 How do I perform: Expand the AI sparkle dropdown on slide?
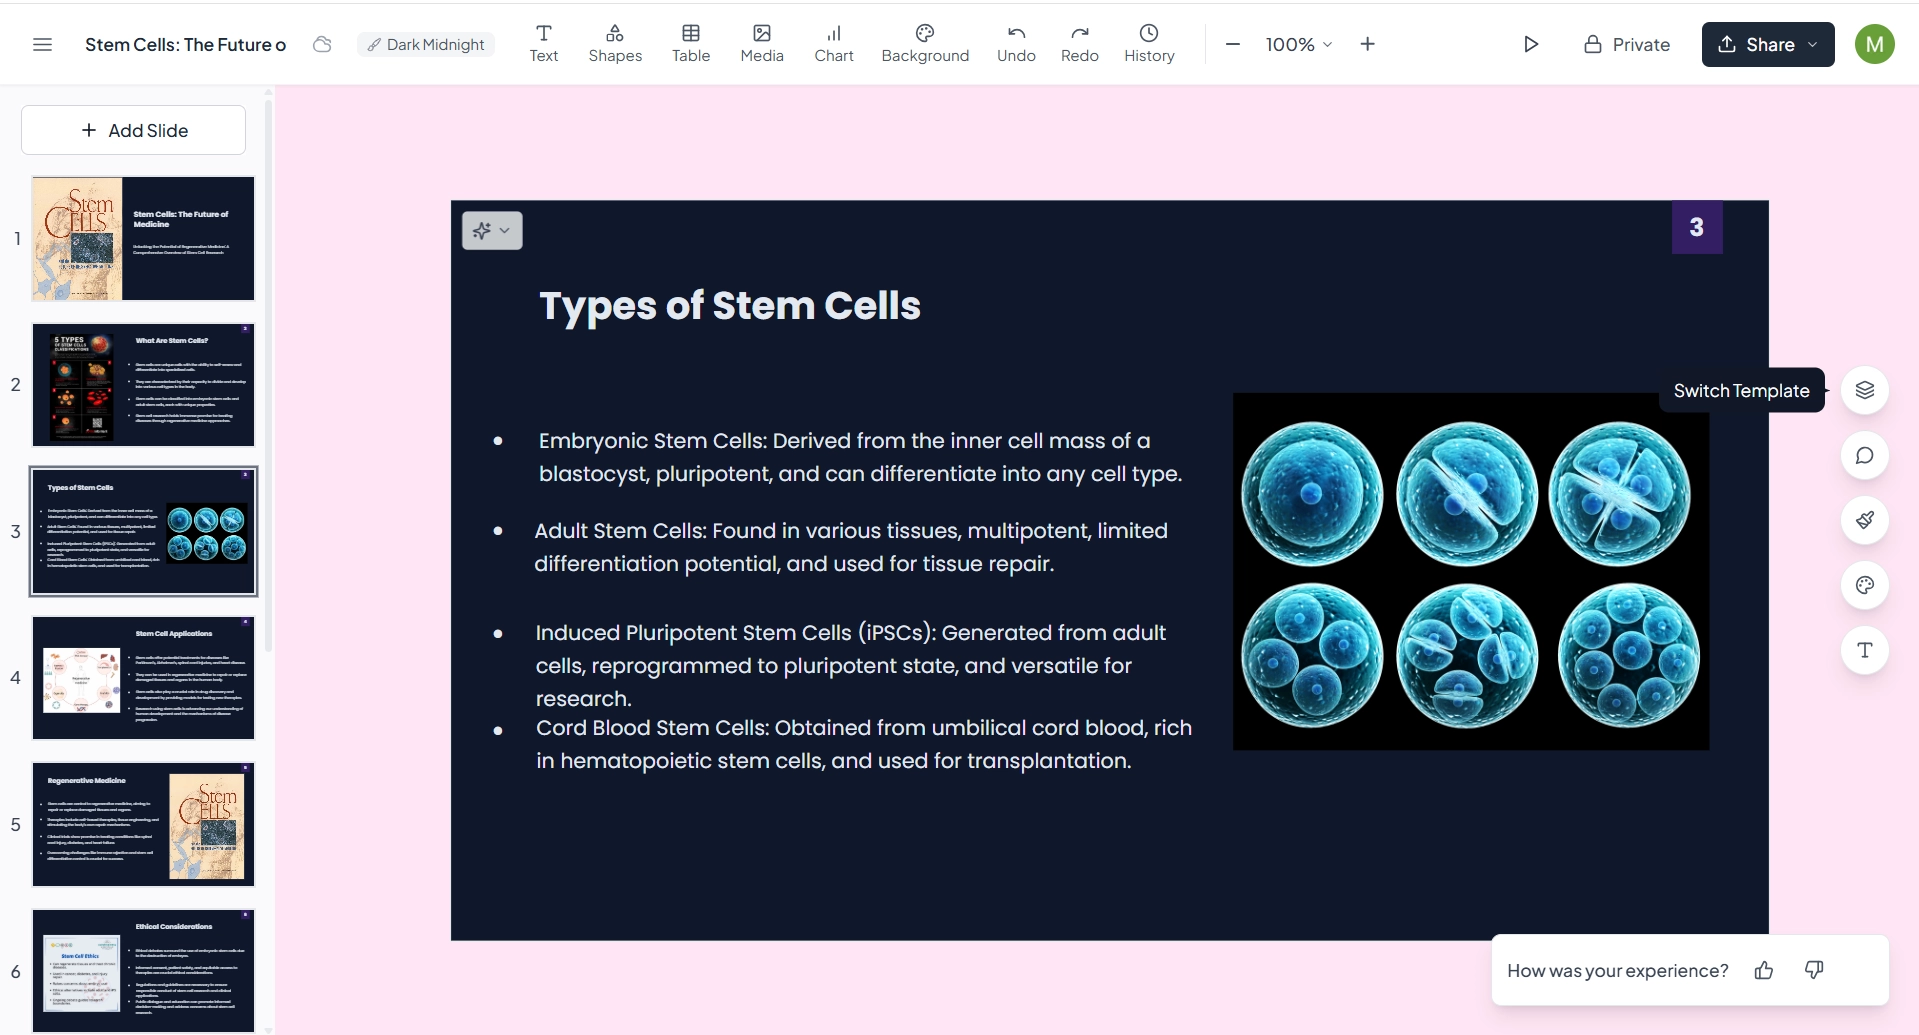[492, 231]
